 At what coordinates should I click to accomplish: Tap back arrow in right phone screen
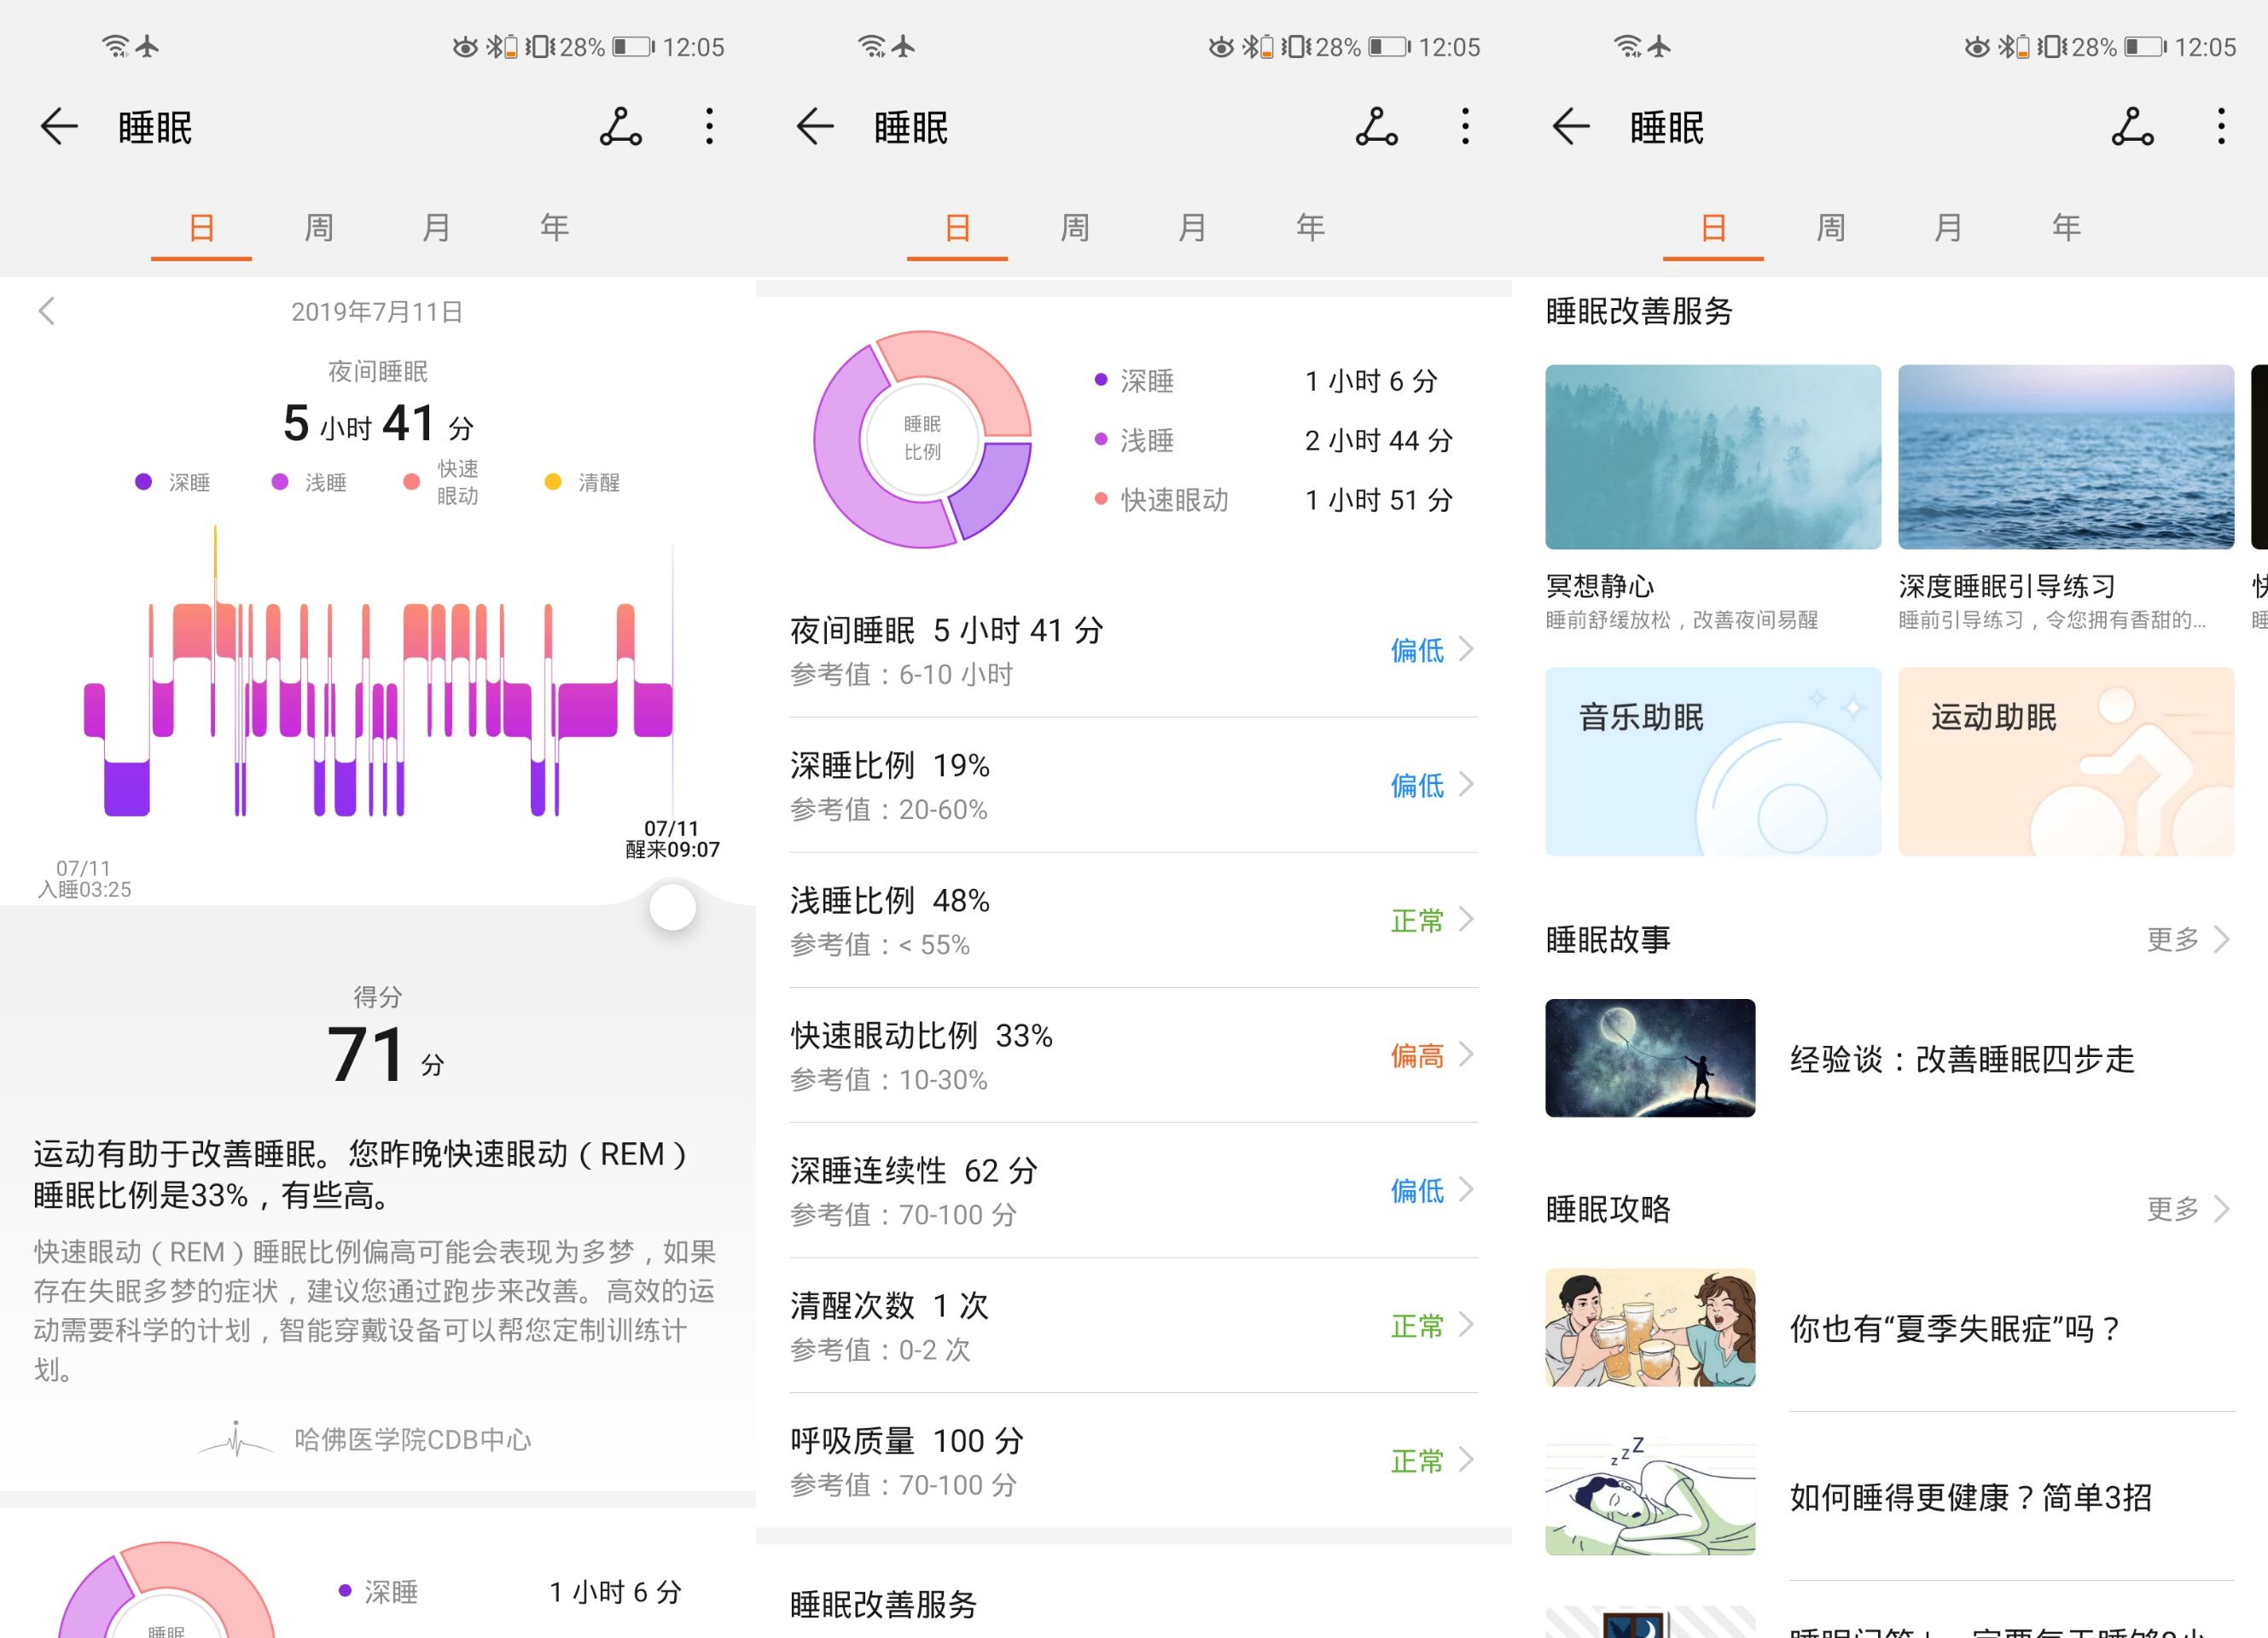click(1571, 127)
